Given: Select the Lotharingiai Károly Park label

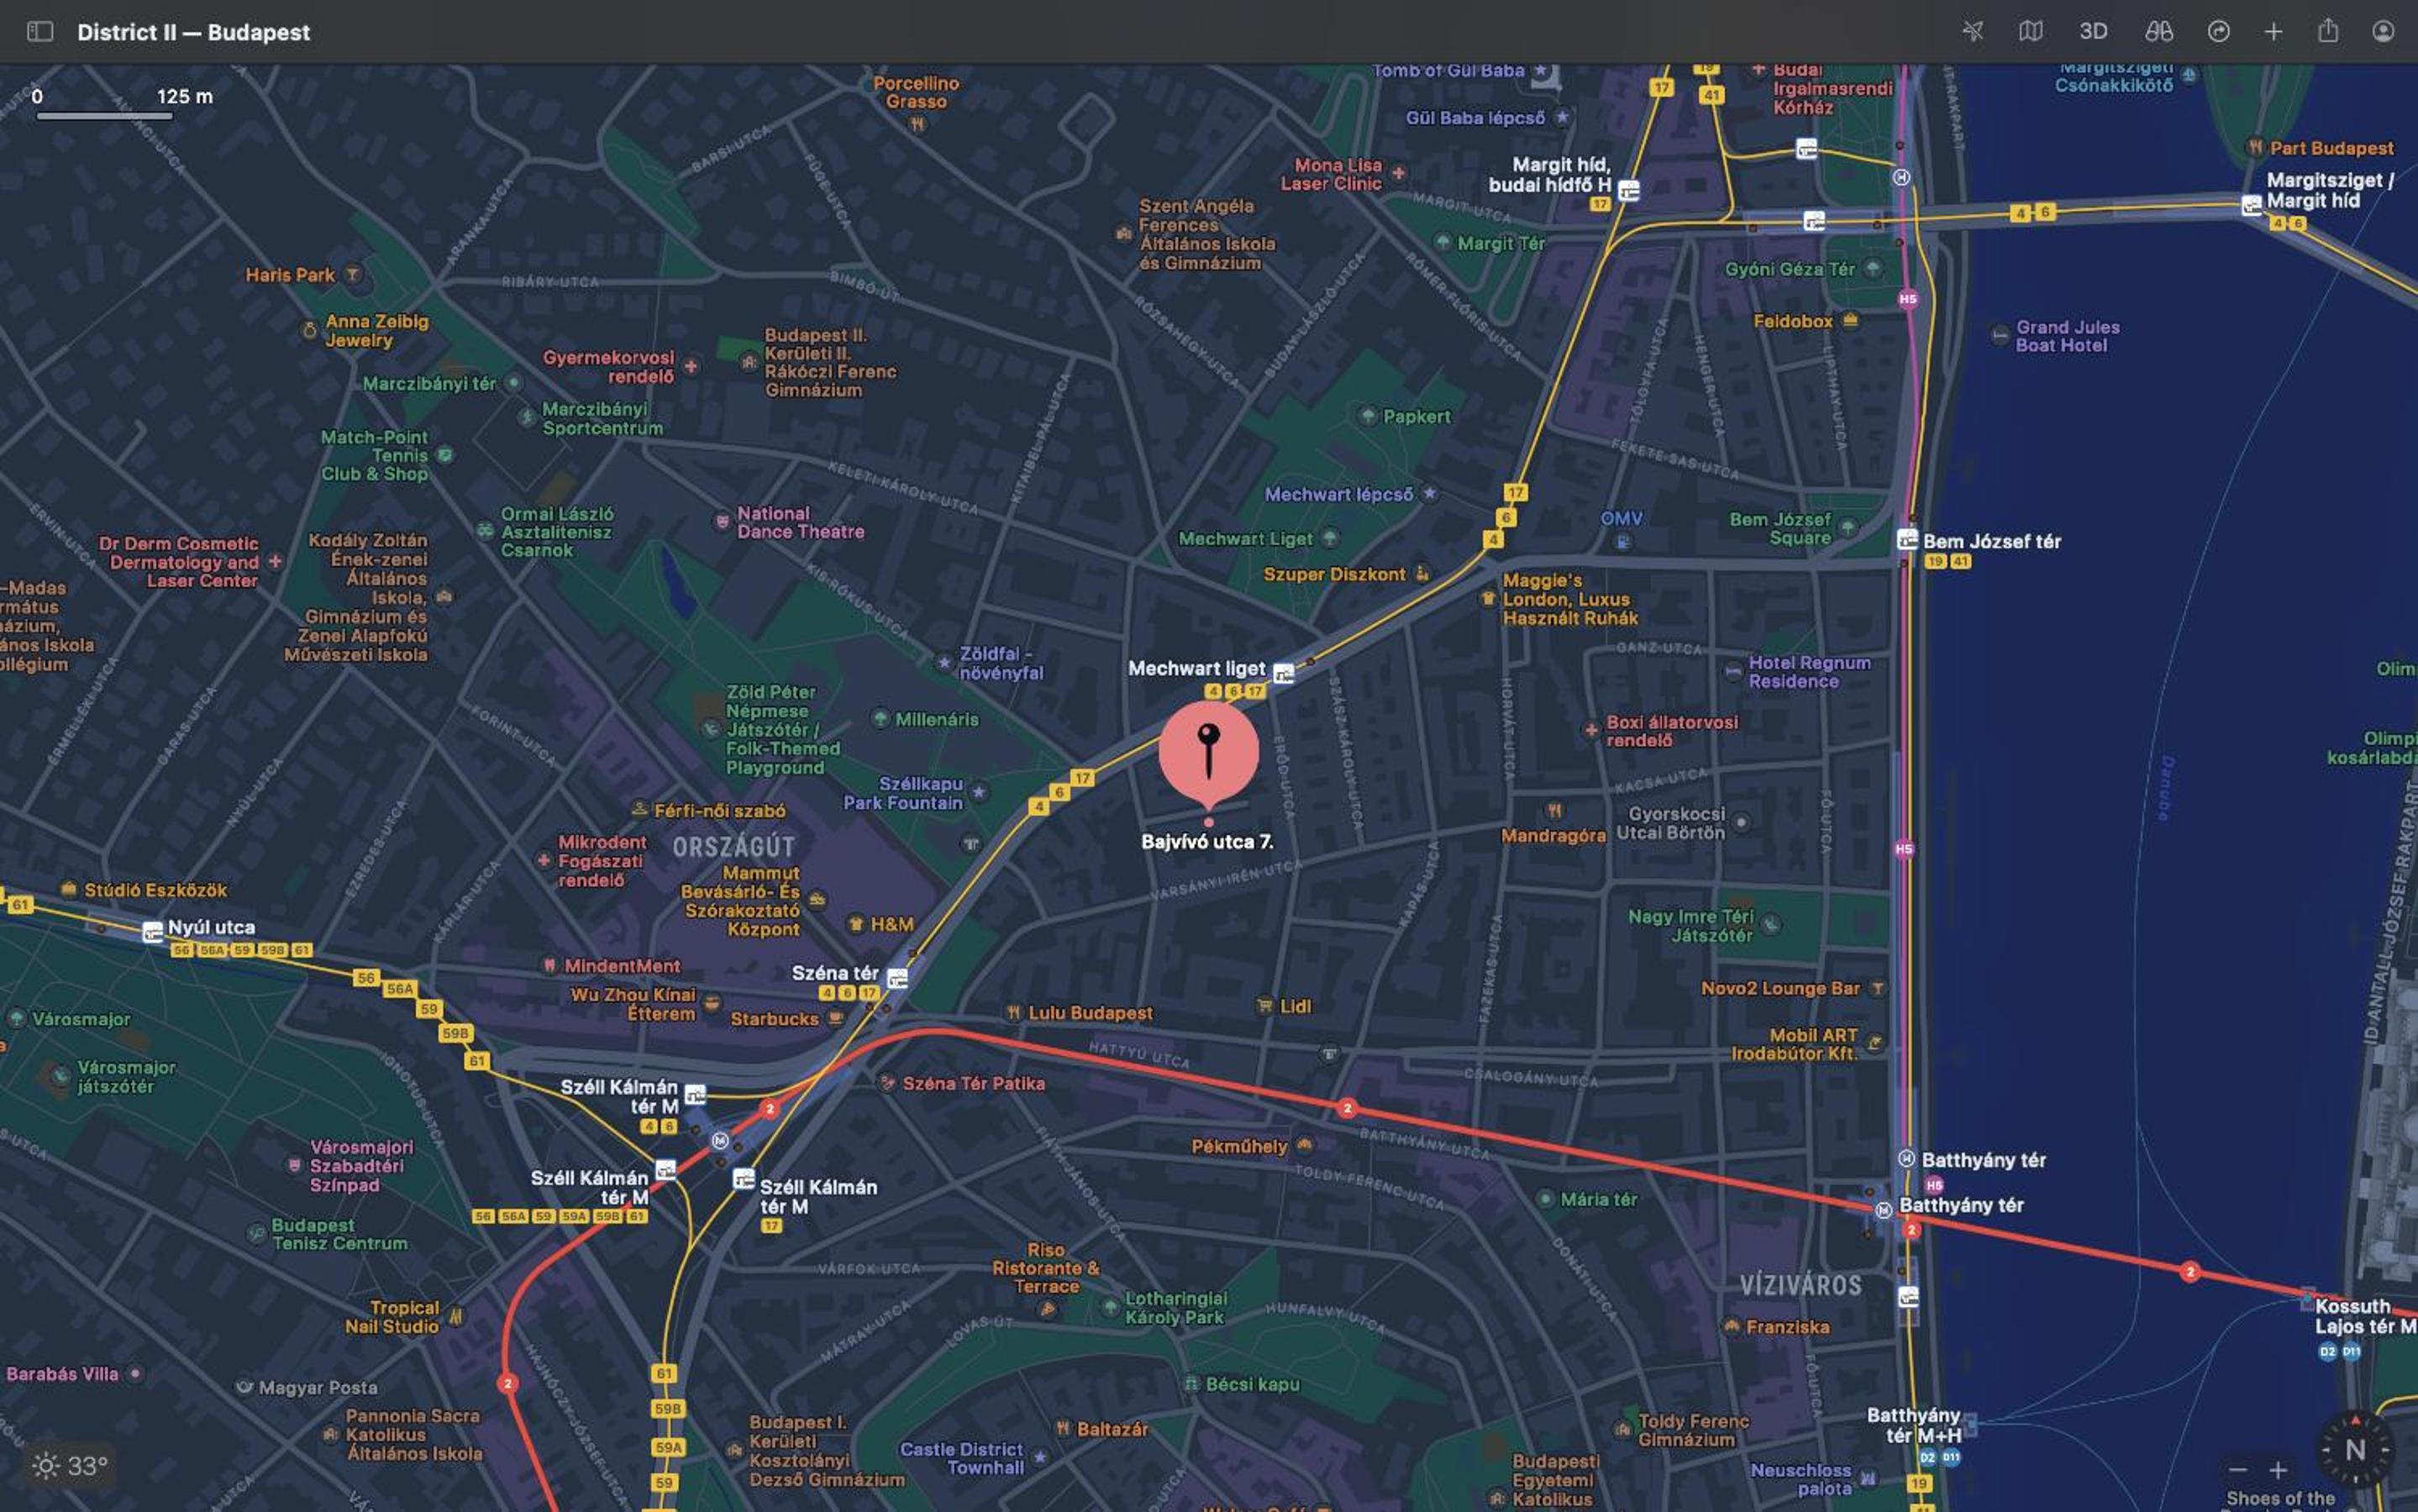Looking at the screenshot, I should [1176, 1307].
